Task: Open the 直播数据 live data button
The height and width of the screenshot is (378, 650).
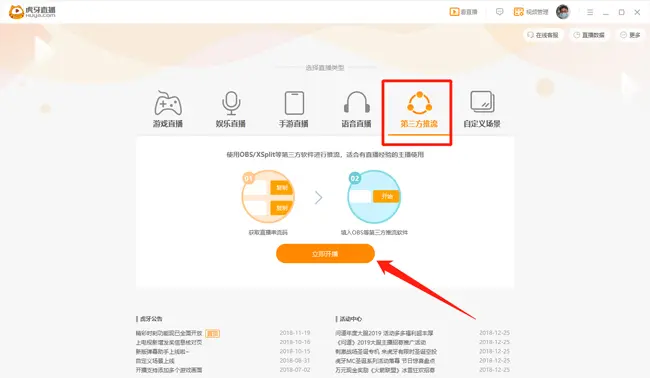Action: [x=589, y=35]
